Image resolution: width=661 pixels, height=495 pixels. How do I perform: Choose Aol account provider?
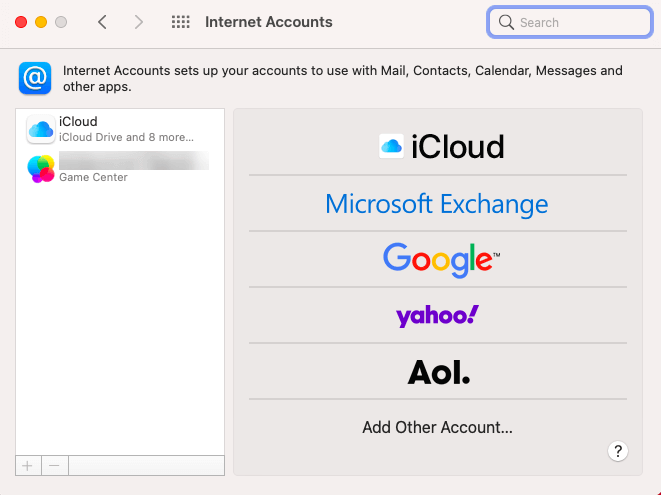click(x=438, y=371)
